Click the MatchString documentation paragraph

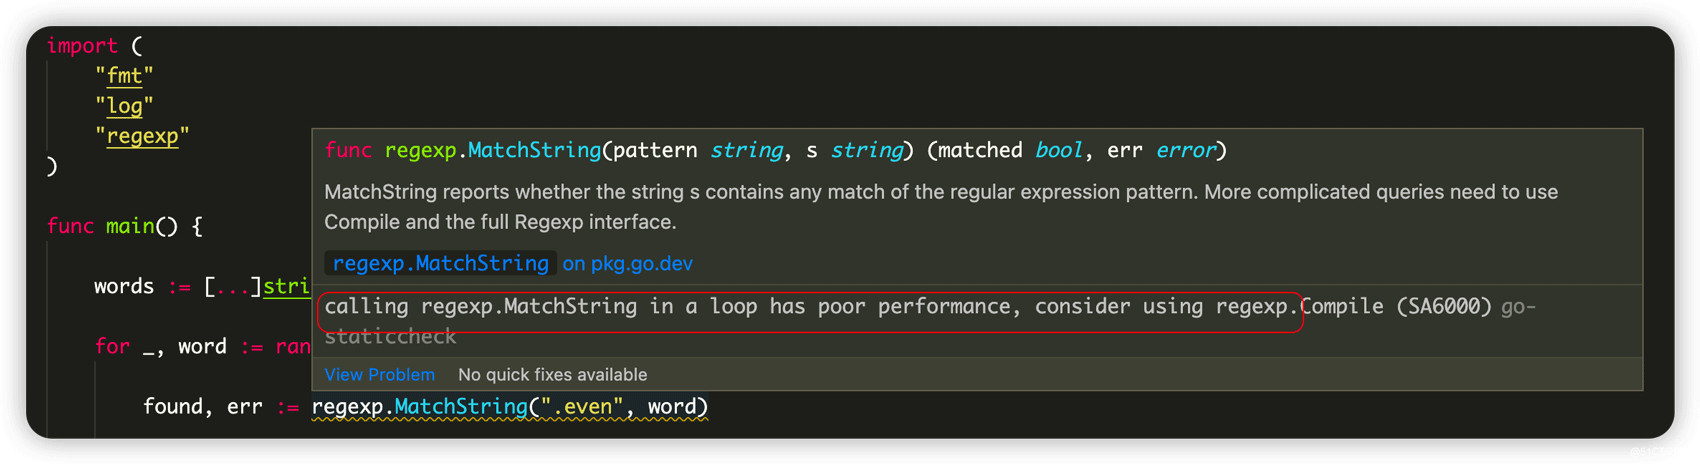[940, 206]
